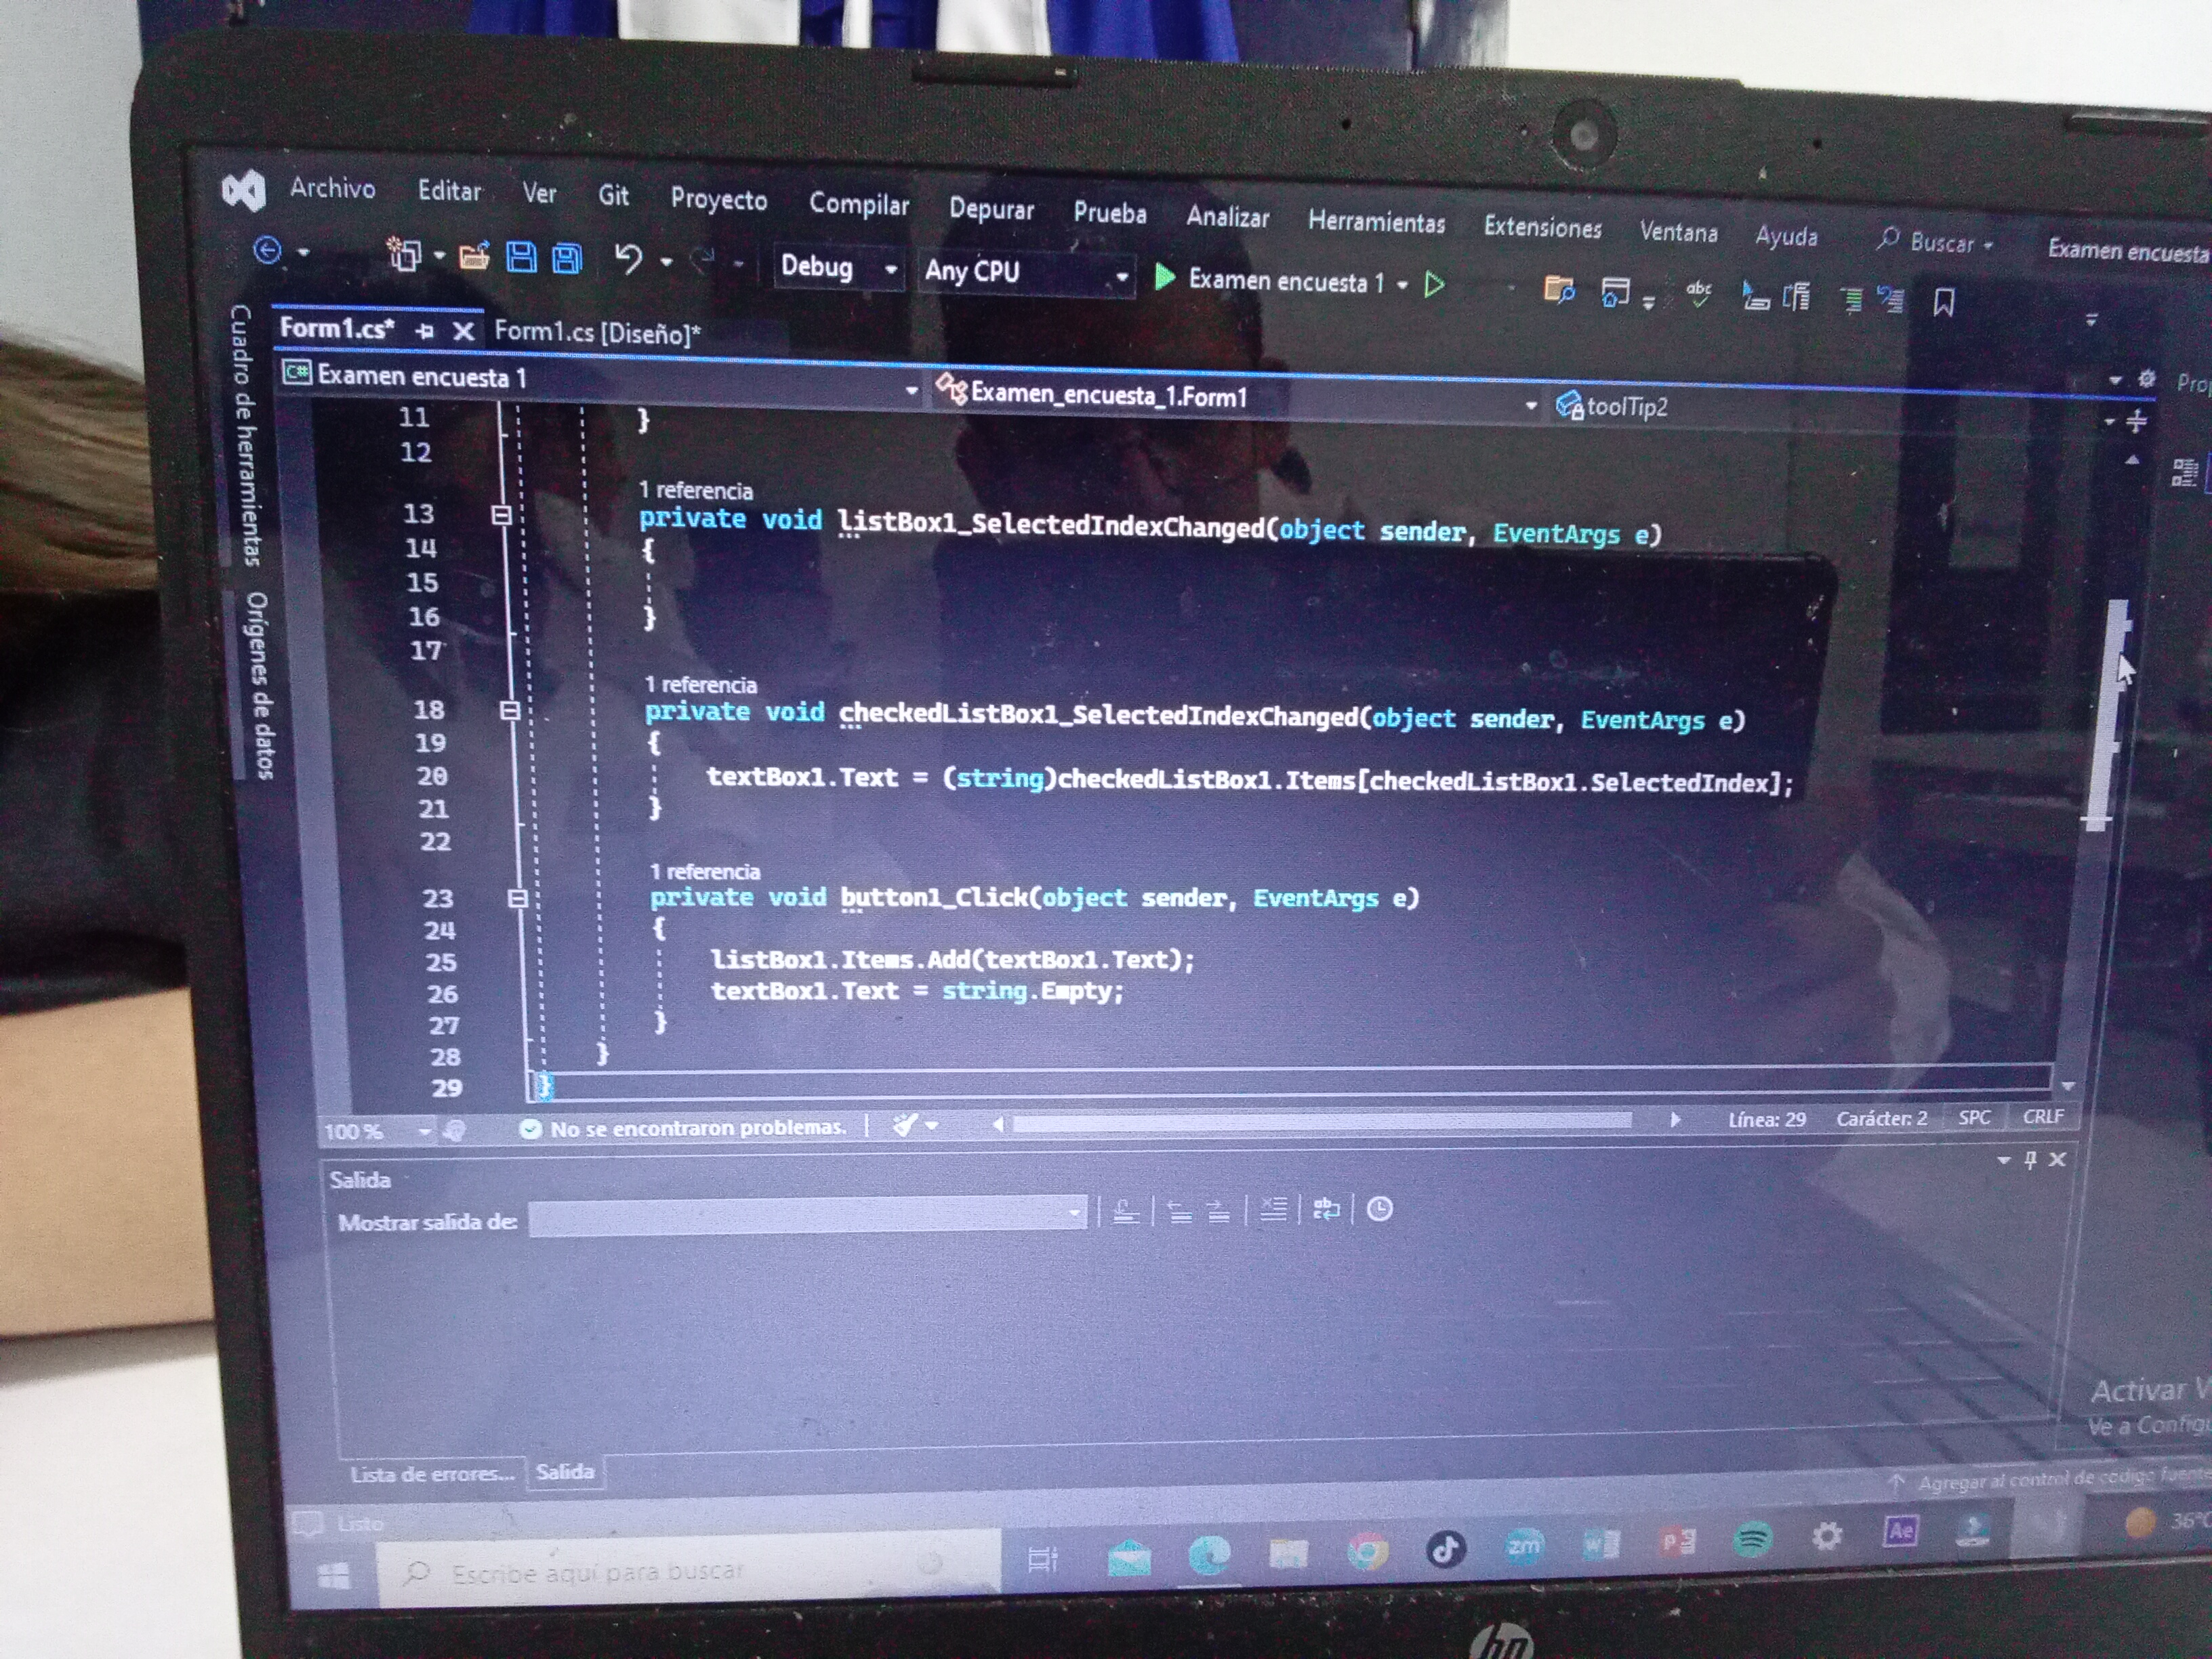Click the Save file icon
Viewport: 2212px width, 1659px height.
coord(521,258)
